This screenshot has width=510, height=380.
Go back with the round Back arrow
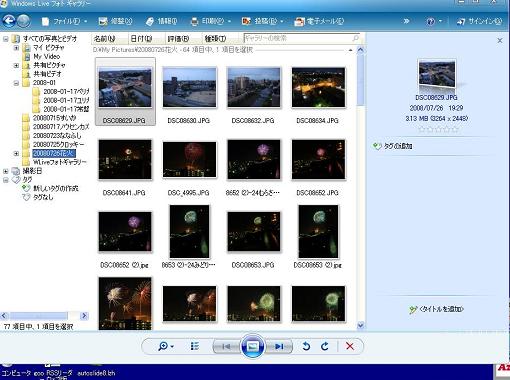click(x=9, y=21)
